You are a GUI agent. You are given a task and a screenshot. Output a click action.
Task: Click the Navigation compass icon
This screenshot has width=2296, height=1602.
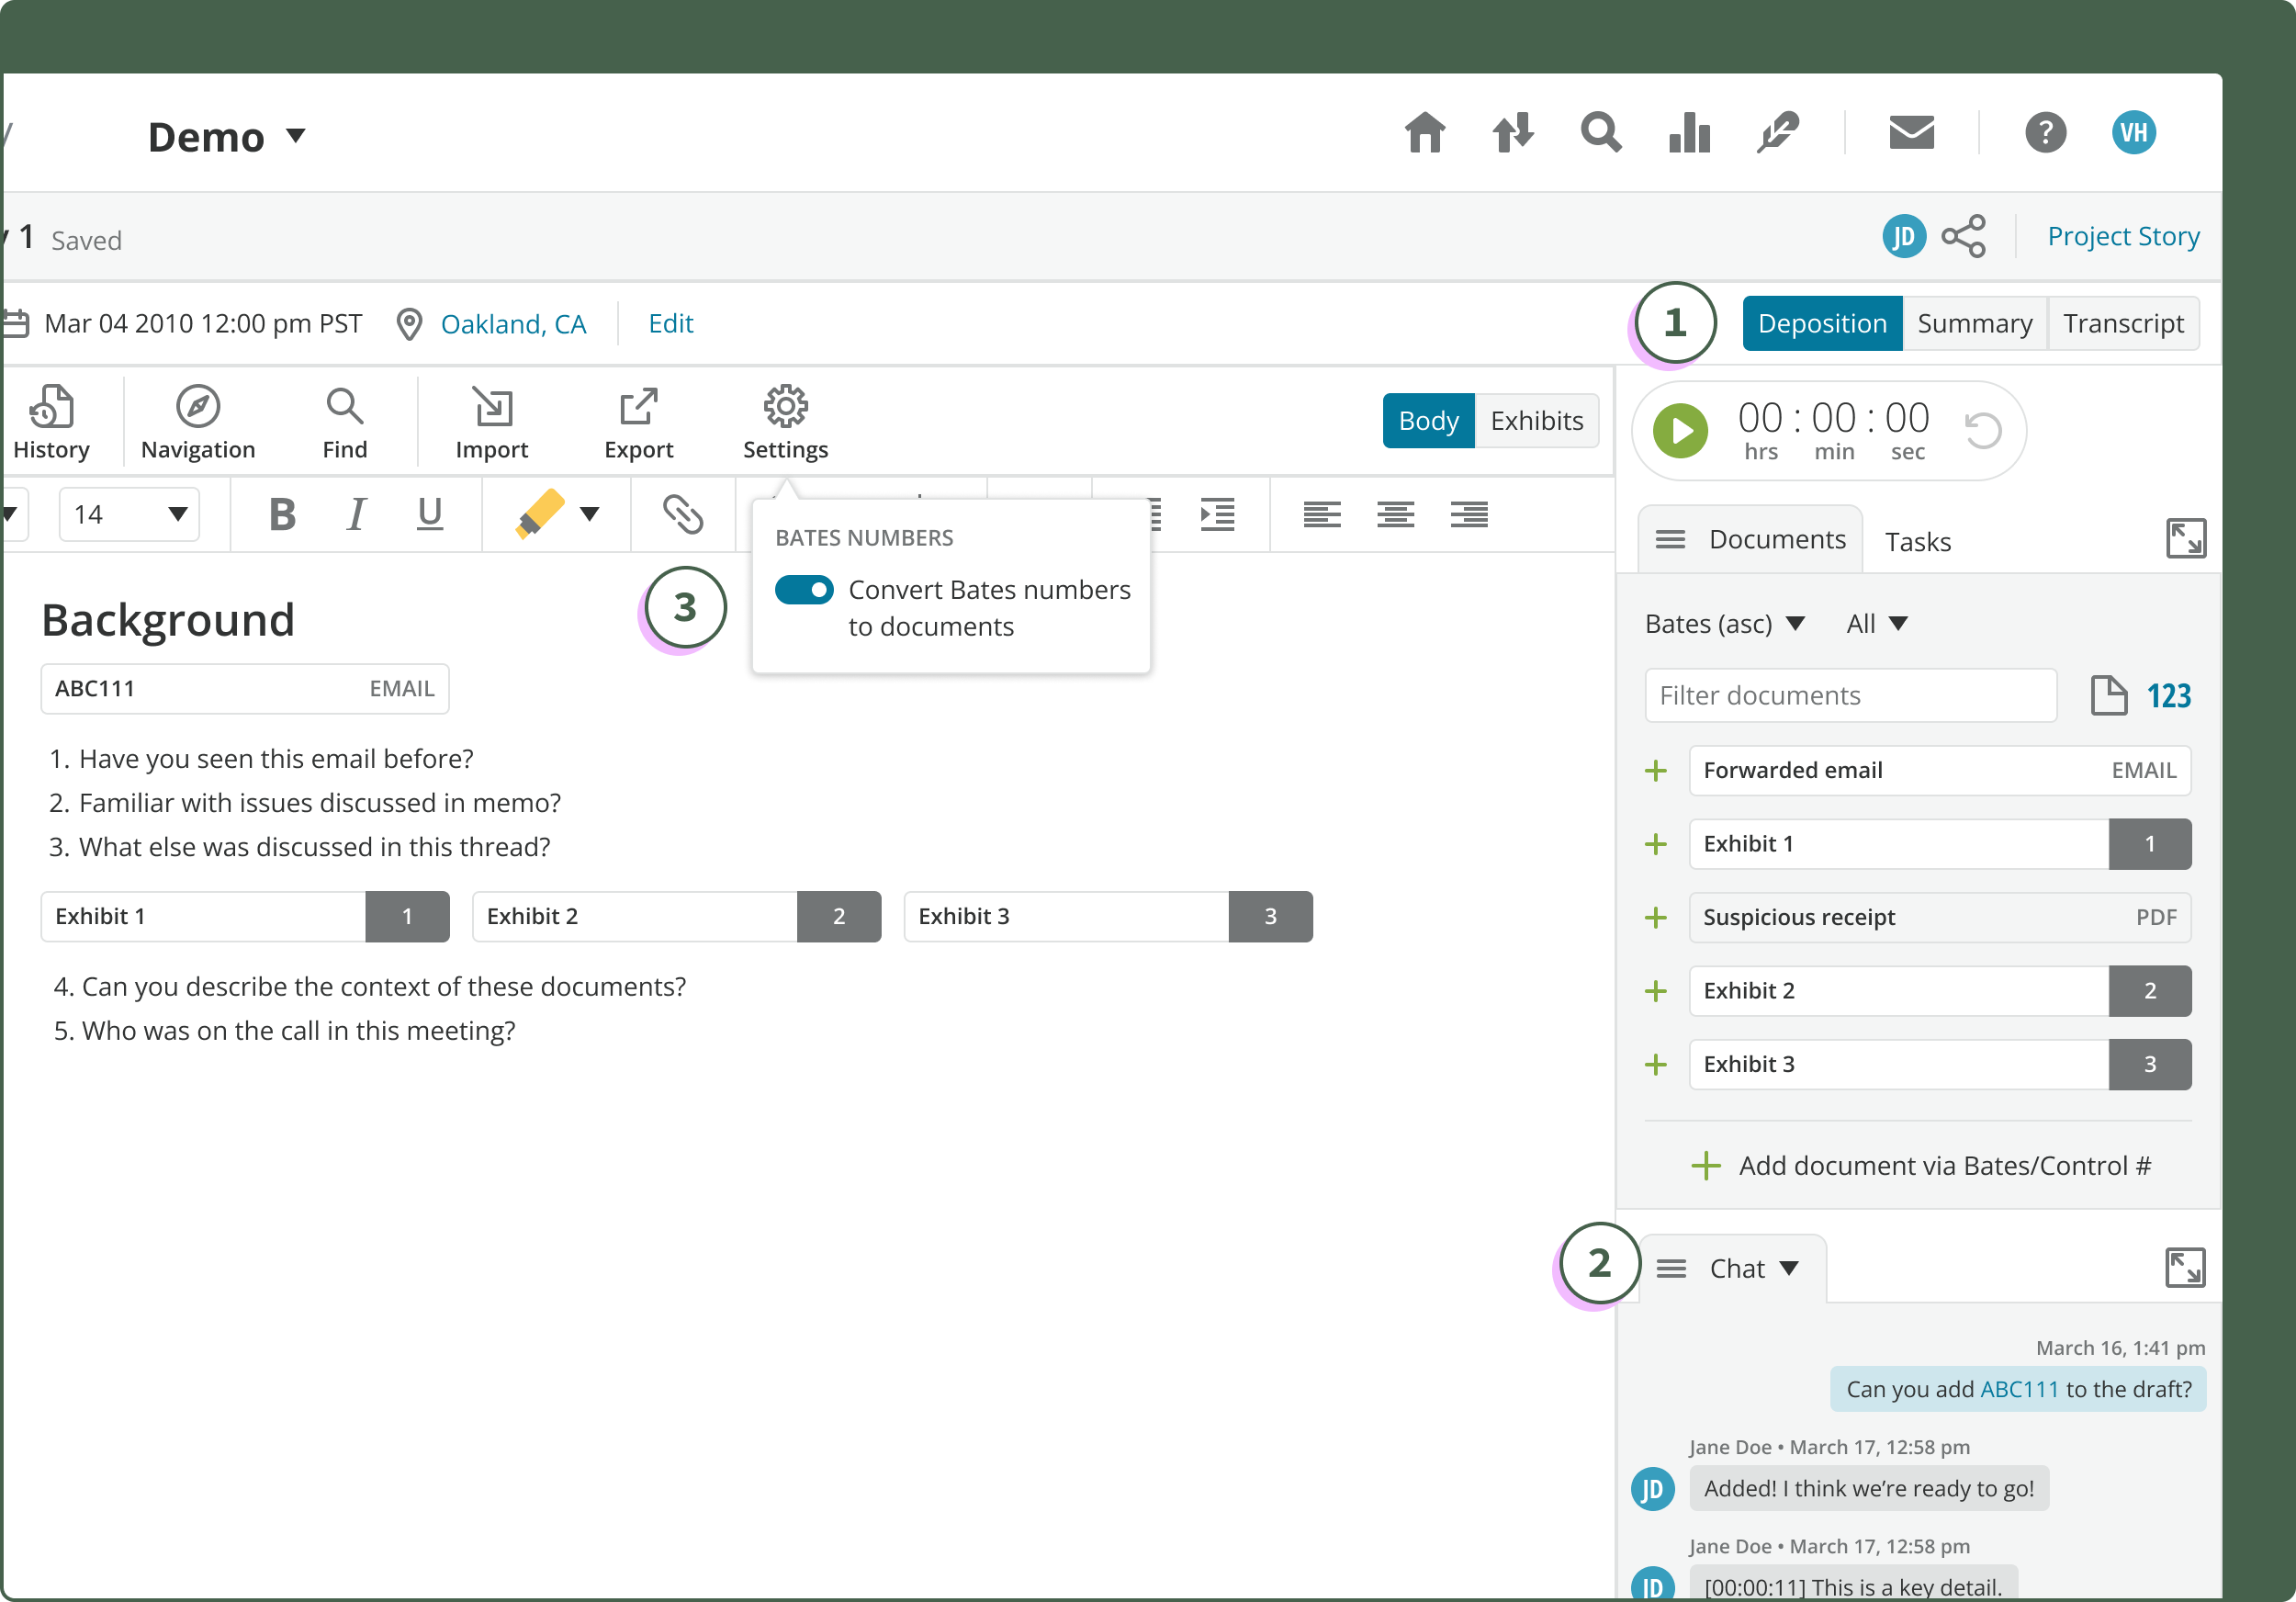[x=198, y=406]
